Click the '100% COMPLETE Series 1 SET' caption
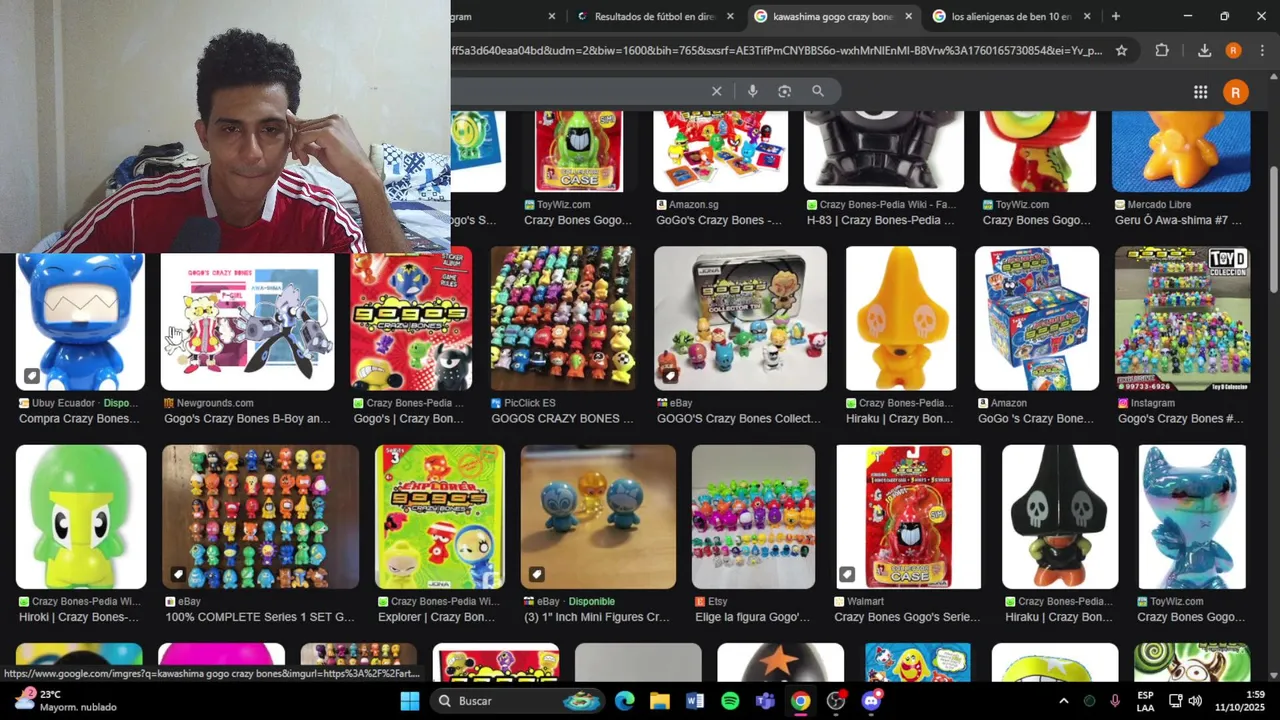Viewport: 1280px width, 720px height. [260, 617]
